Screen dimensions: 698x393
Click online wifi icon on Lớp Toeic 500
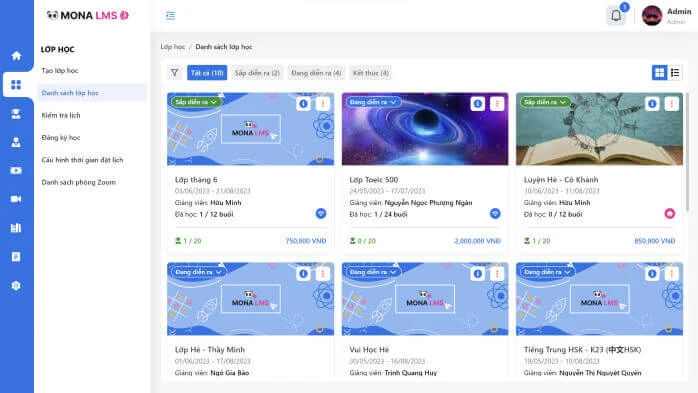pyautogui.click(x=495, y=214)
